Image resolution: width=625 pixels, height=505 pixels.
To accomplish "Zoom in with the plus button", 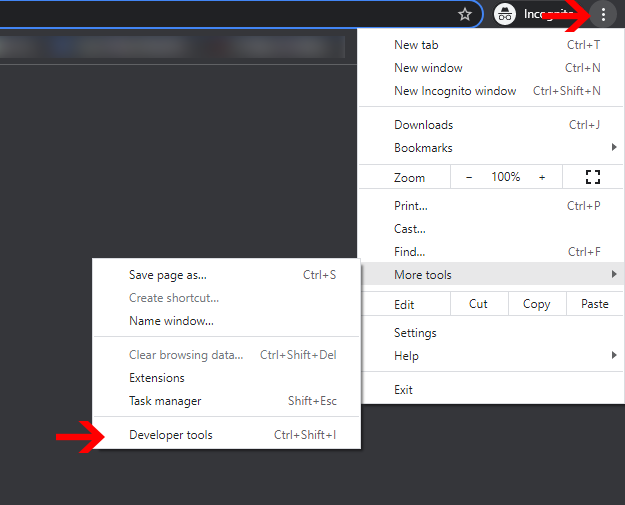I will (x=542, y=177).
